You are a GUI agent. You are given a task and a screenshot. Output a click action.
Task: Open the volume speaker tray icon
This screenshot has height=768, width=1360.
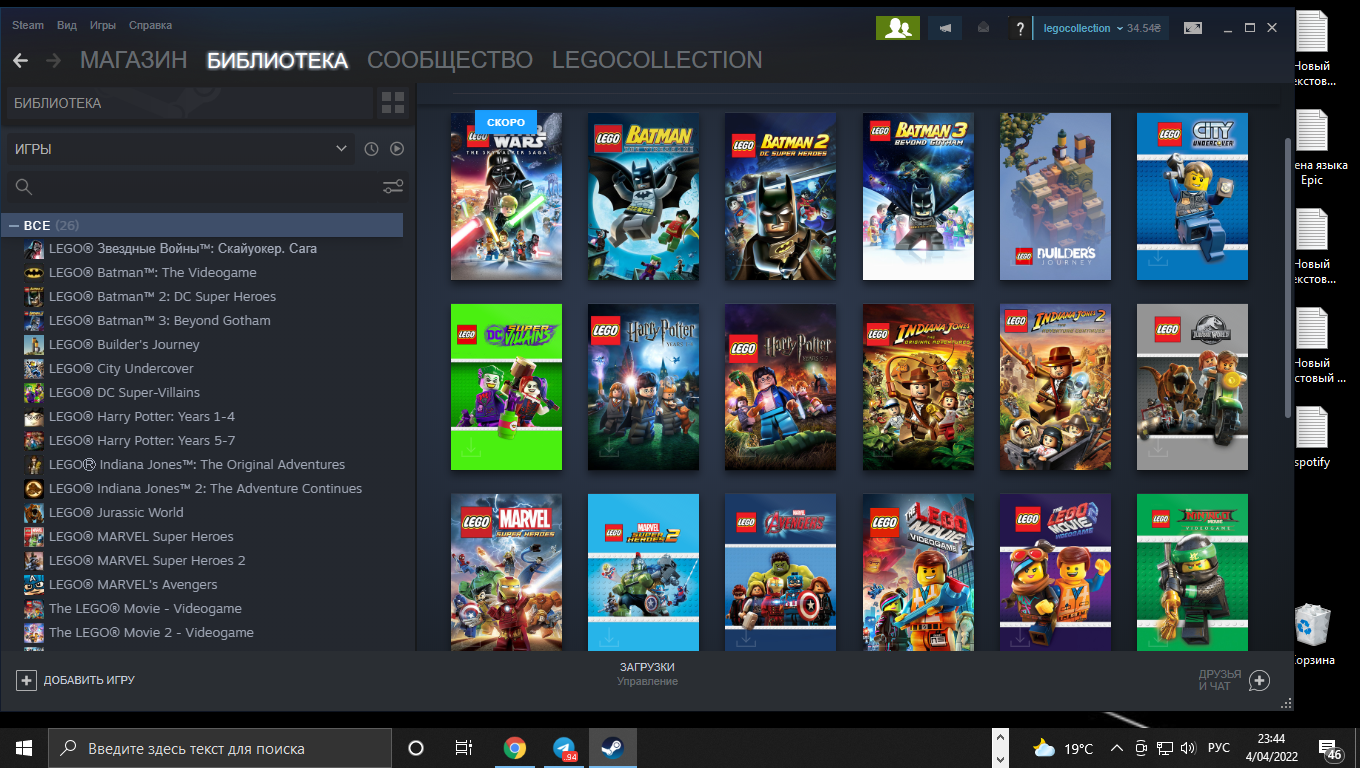[1187, 748]
